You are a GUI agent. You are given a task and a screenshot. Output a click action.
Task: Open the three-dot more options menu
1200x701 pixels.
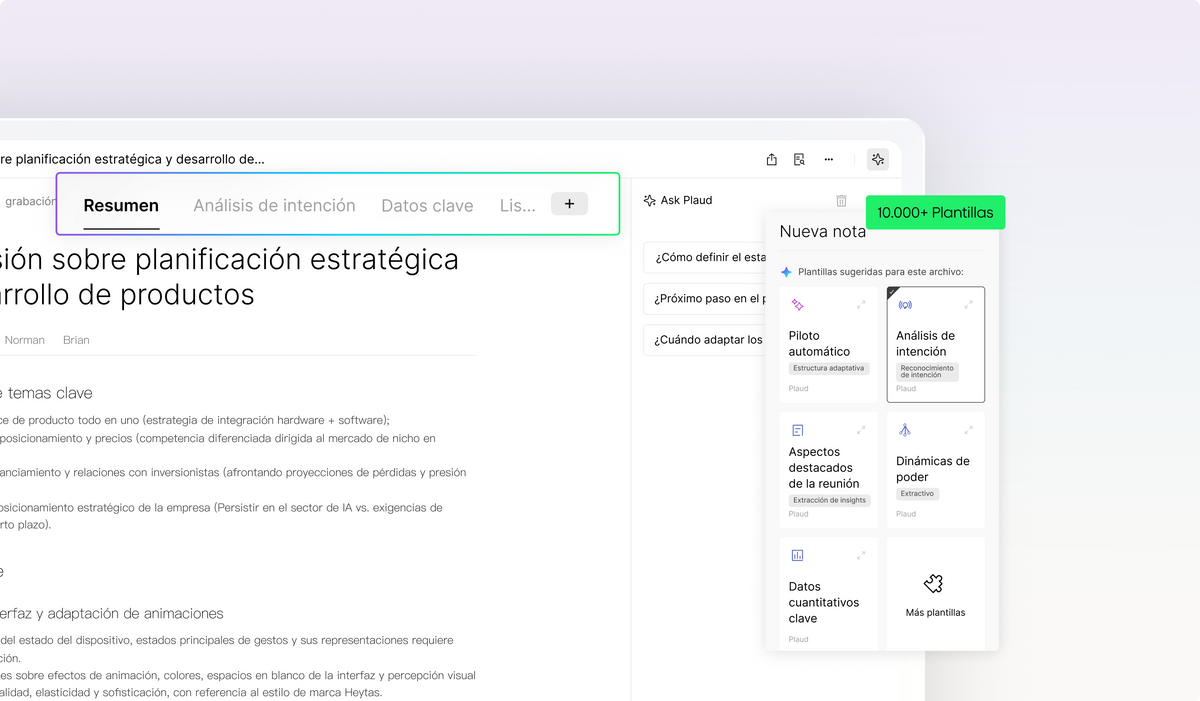point(829,159)
